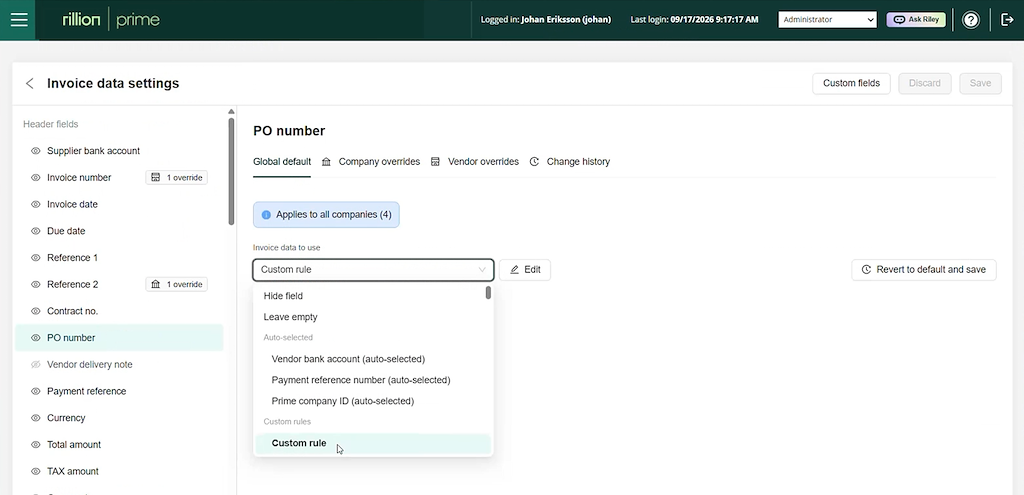Click the table icon on Vendor overrides tab
This screenshot has width=1024, height=495.
435,161
